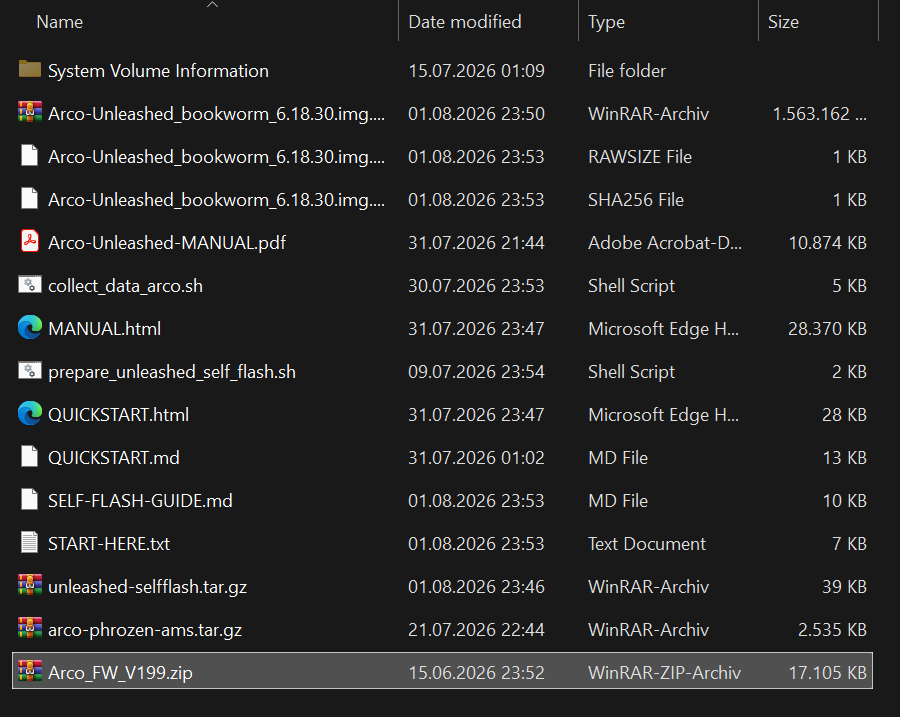Click the date 09.07.2026 23:54
This screenshot has height=717, width=900.
476,372
